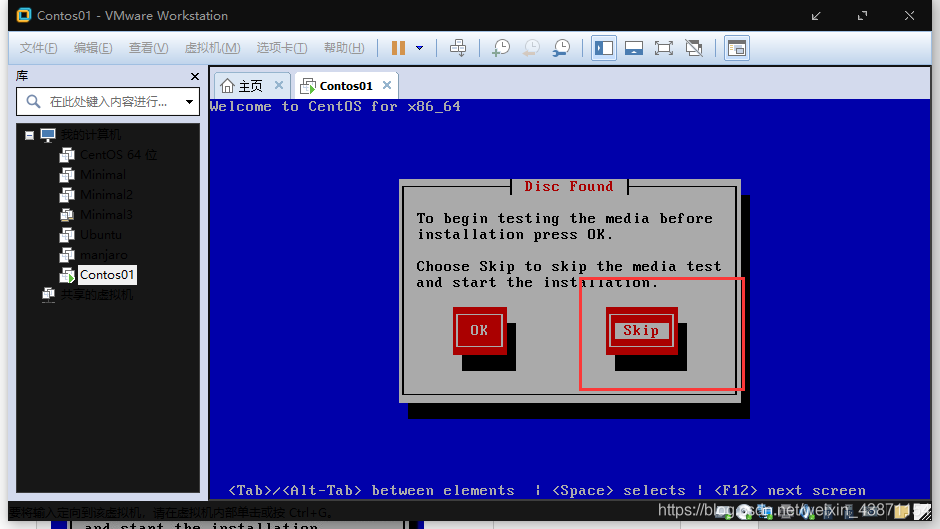This screenshot has height=529, width=940.
Task: Take a snapshot of the VM
Action: [501, 48]
